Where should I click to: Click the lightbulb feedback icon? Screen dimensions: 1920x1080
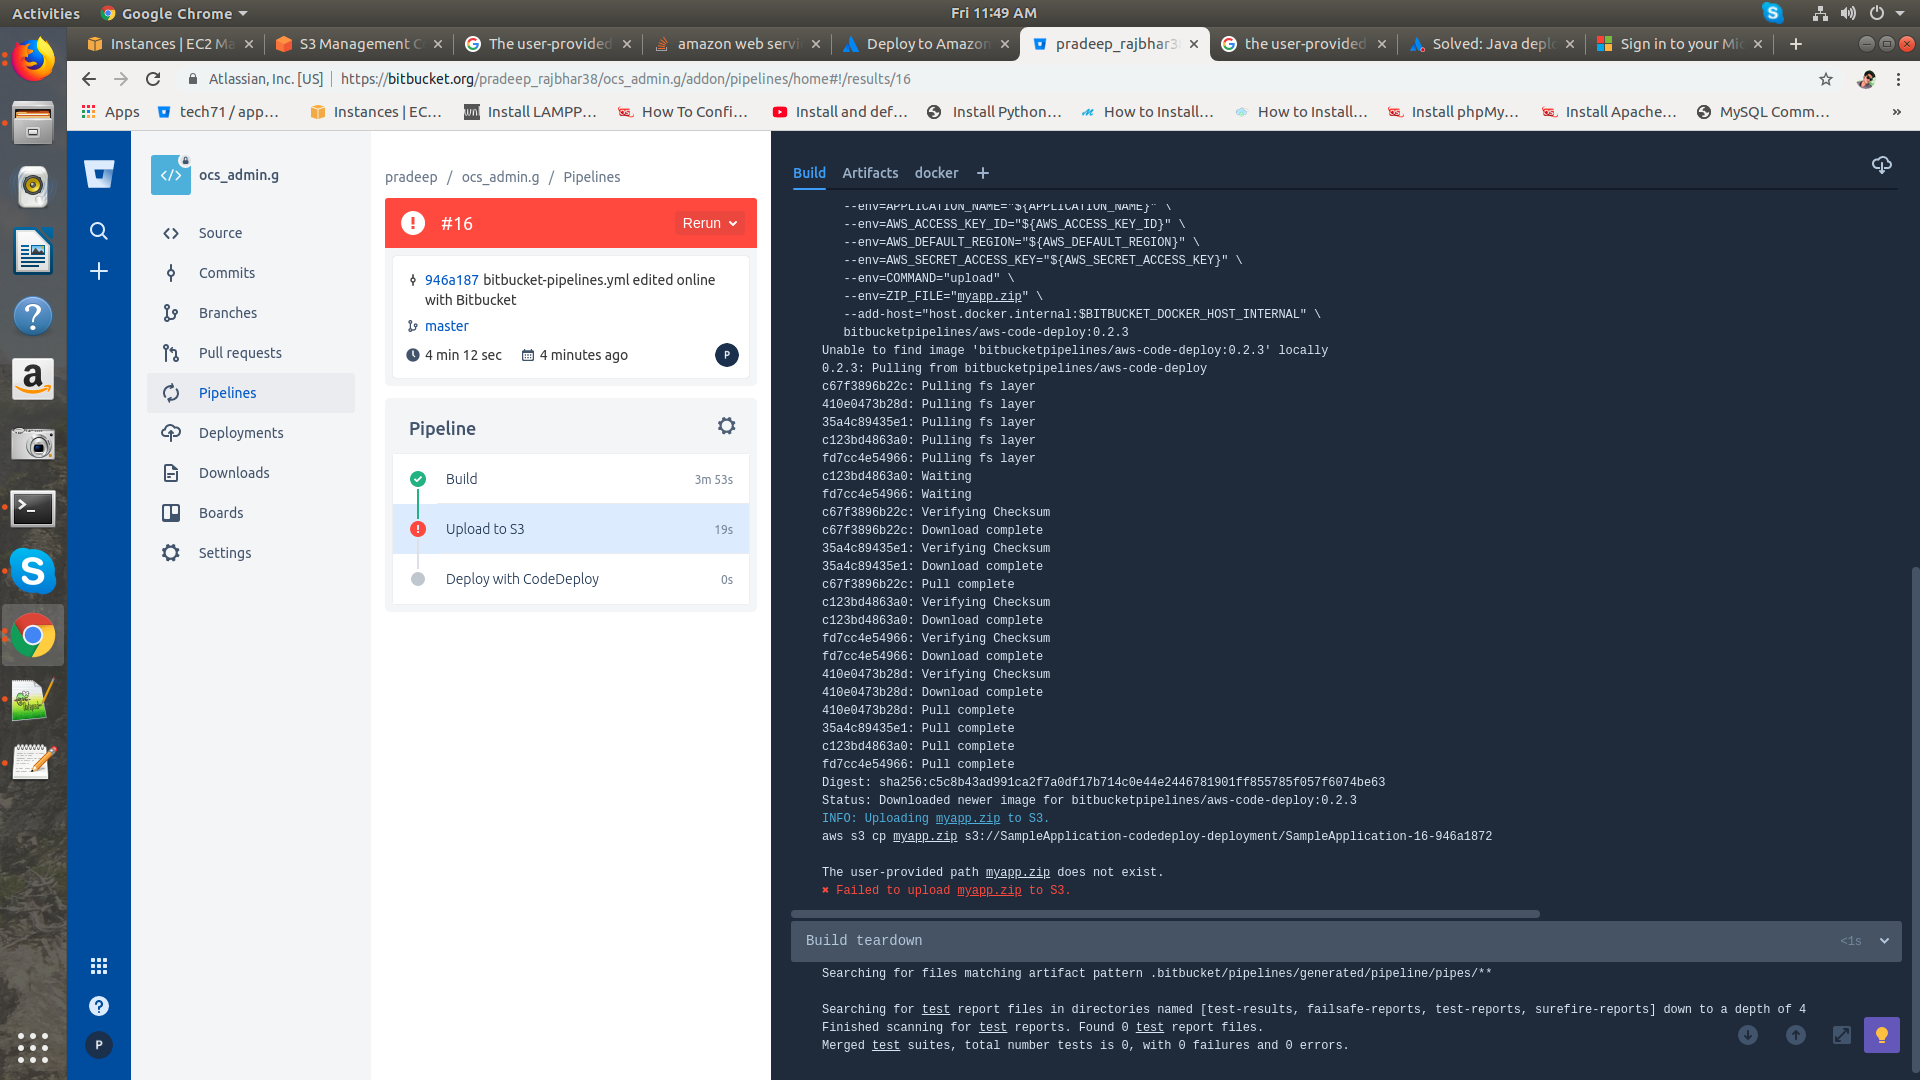pyautogui.click(x=1881, y=1035)
